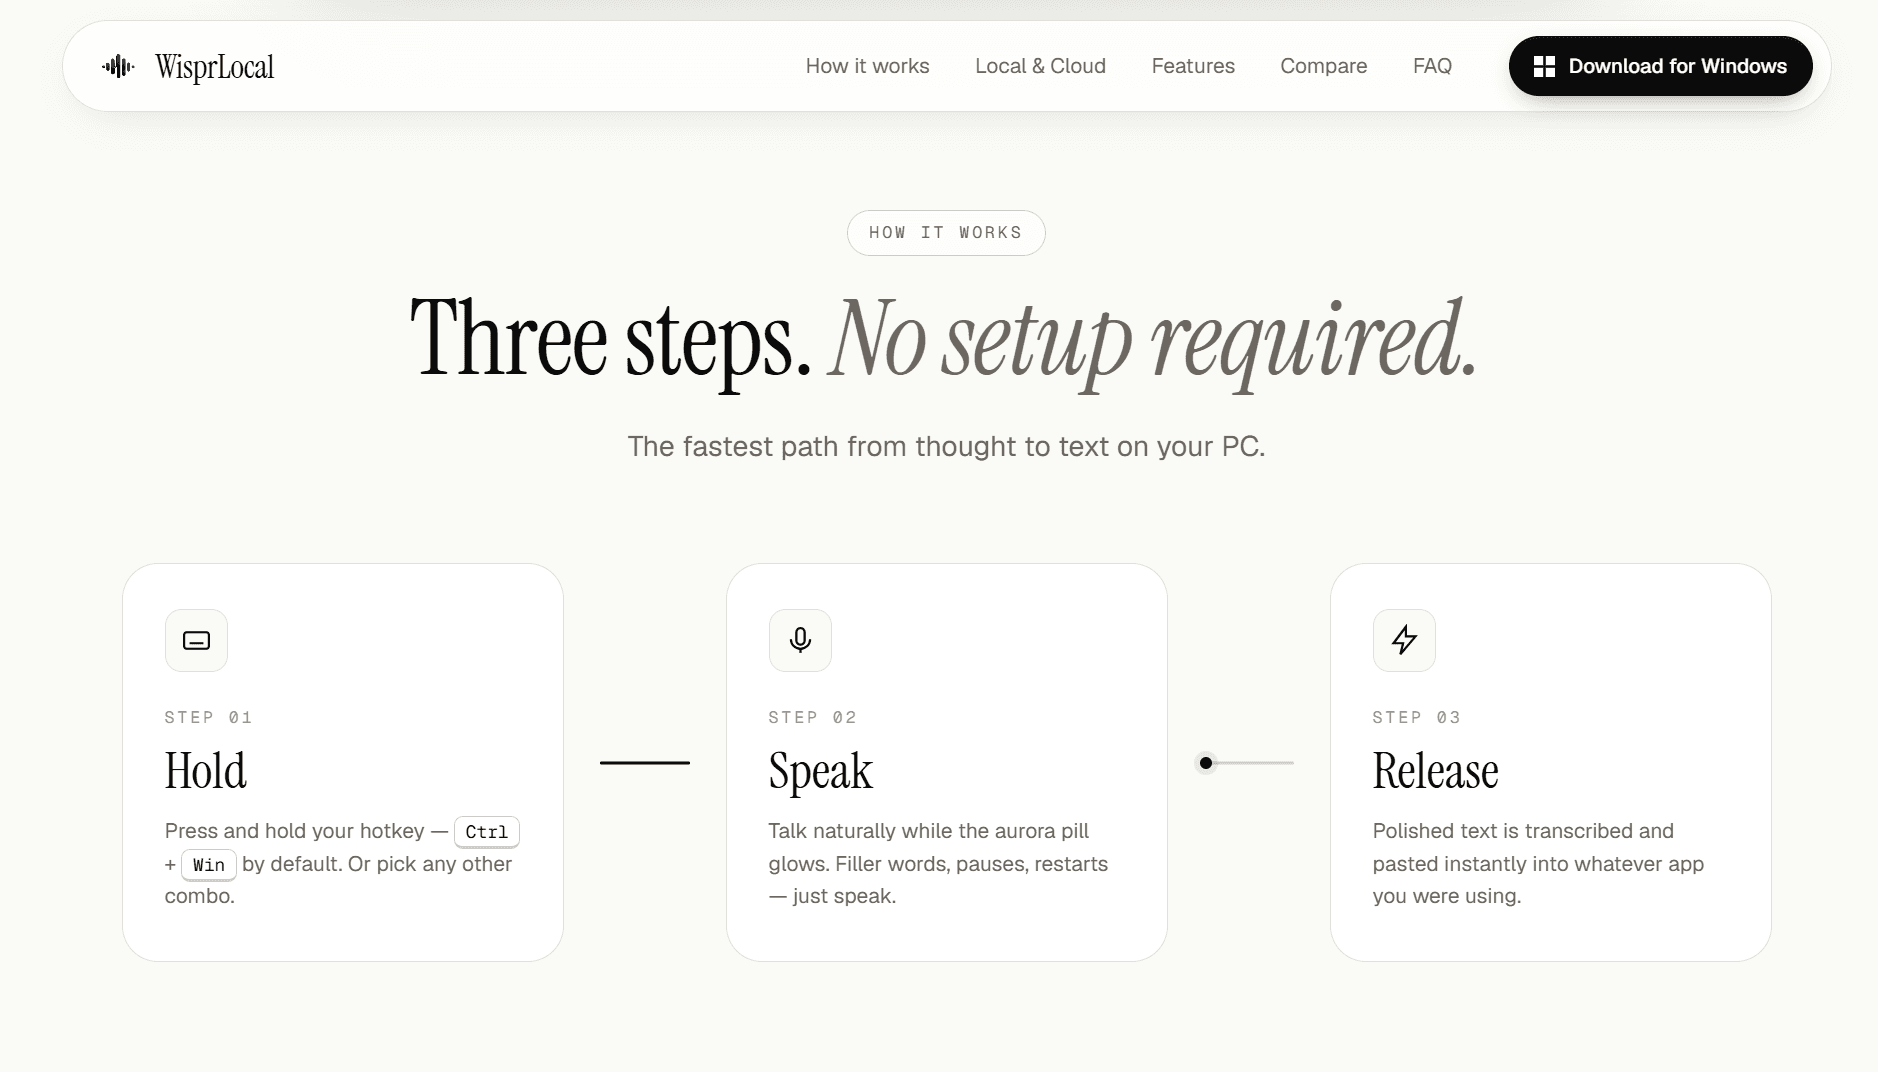Open the How it works nav link
Image resolution: width=1878 pixels, height=1072 pixels.
pos(867,66)
